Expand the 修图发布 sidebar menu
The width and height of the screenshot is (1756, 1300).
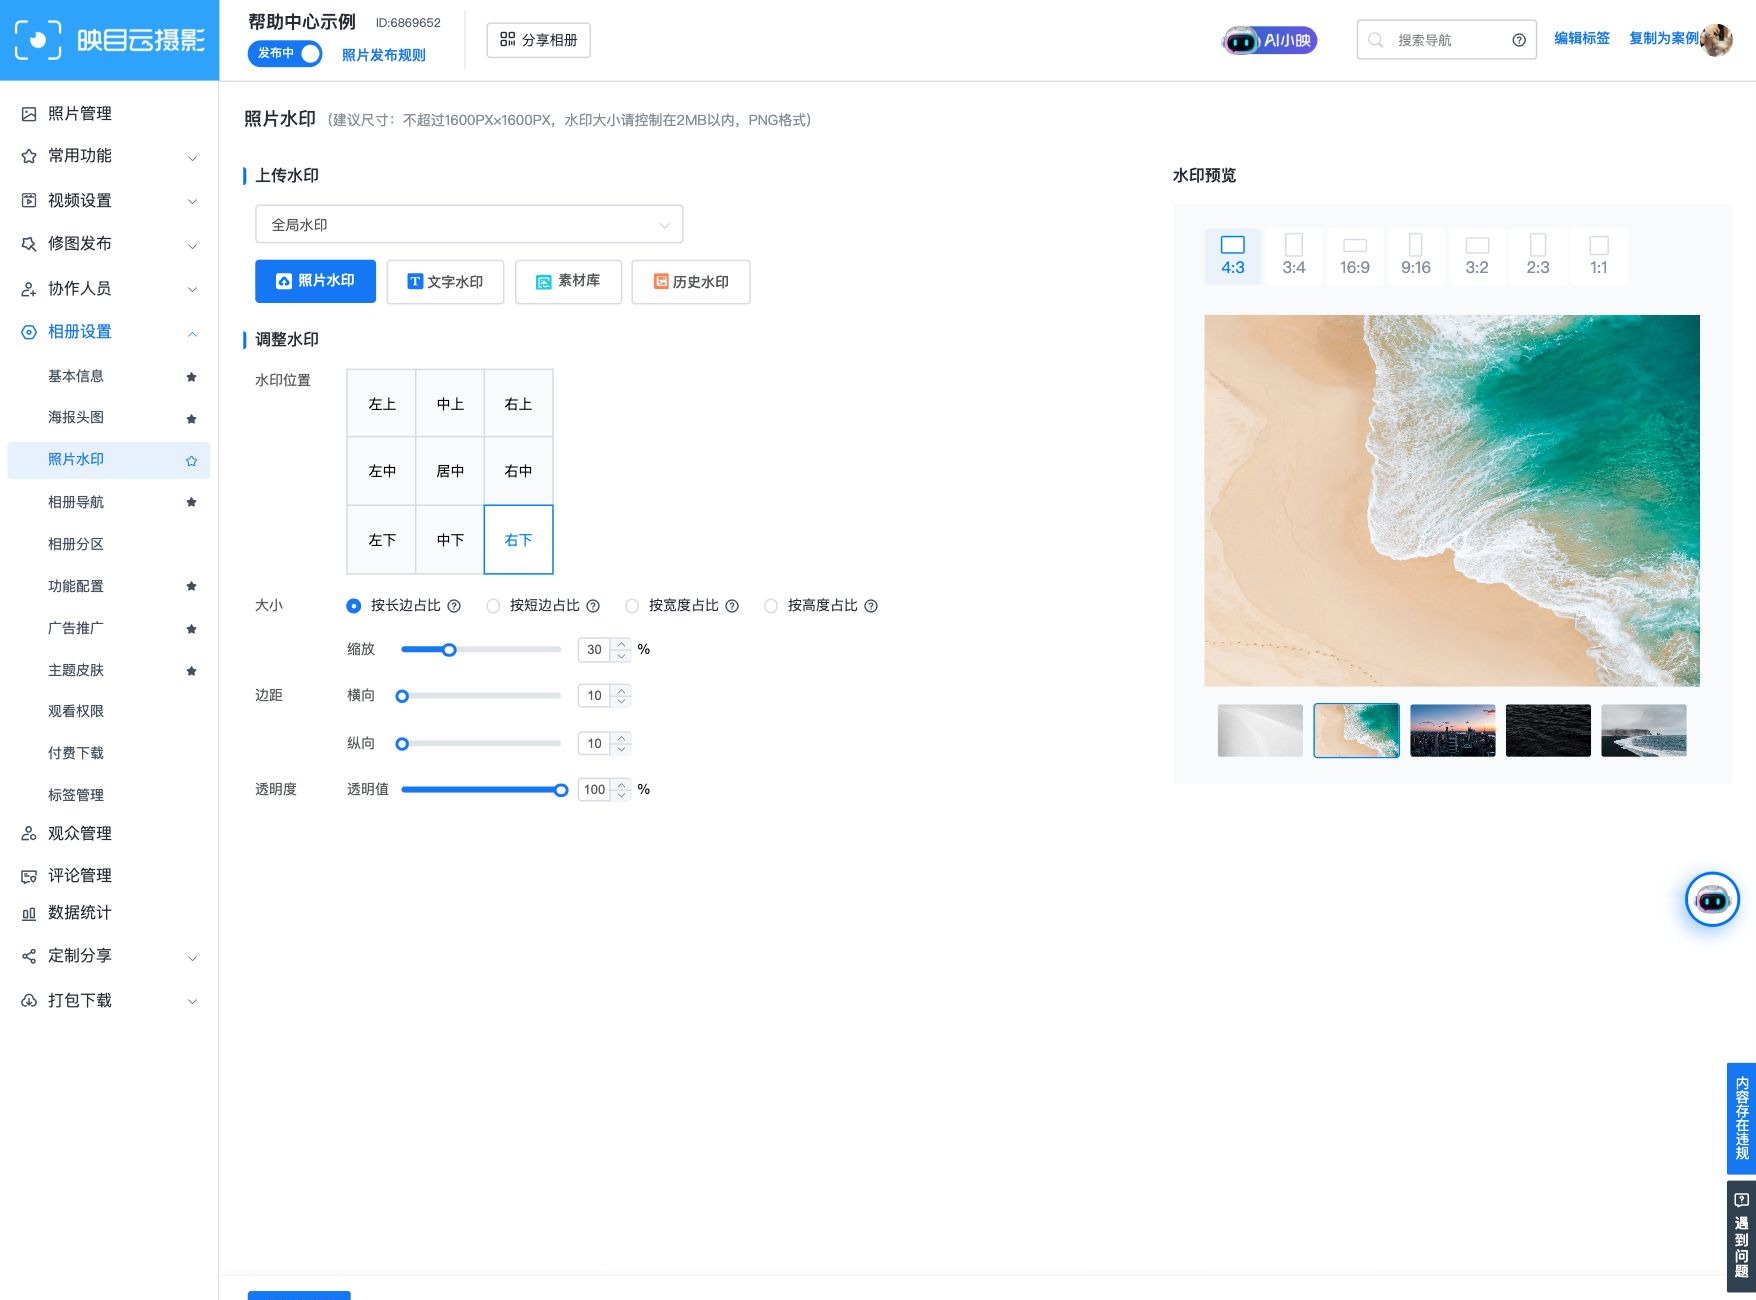[x=109, y=244]
